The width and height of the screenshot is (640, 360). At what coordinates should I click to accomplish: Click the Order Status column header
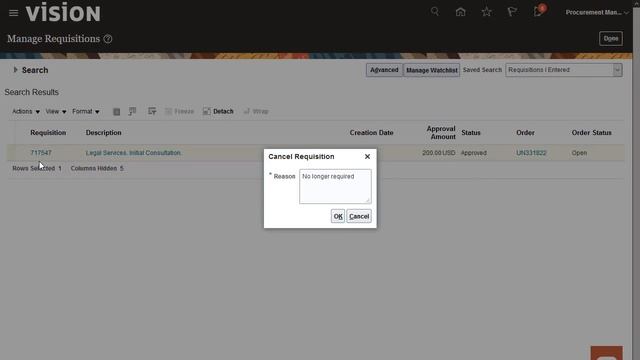coord(591,133)
